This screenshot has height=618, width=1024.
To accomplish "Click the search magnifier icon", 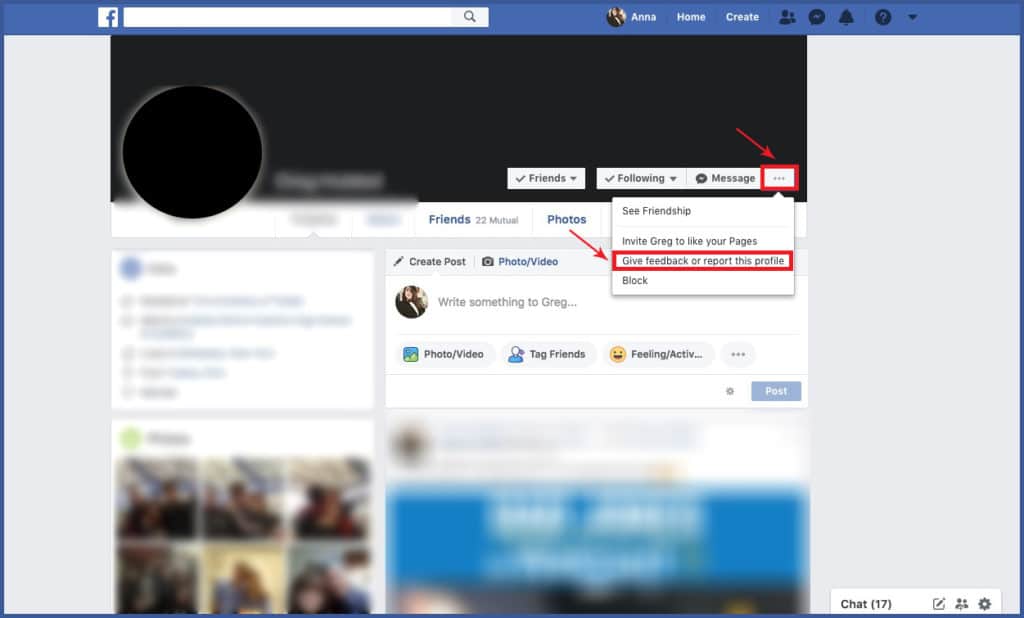I will coord(470,17).
